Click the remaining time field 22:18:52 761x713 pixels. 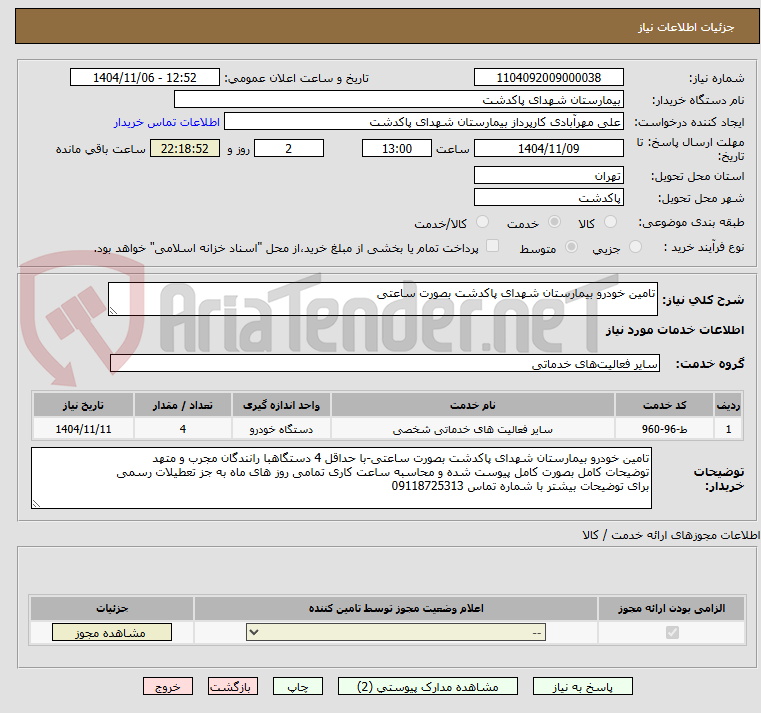(185, 149)
